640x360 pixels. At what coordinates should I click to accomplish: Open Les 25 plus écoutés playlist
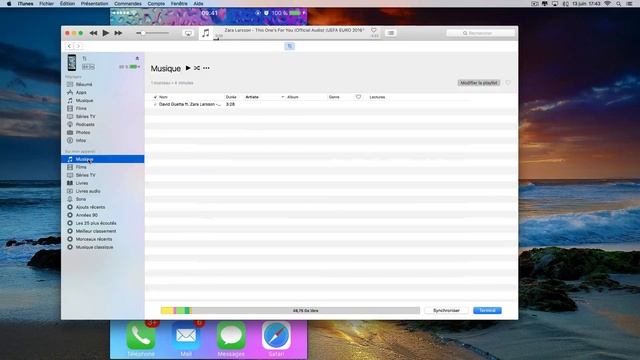pos(96,223)
